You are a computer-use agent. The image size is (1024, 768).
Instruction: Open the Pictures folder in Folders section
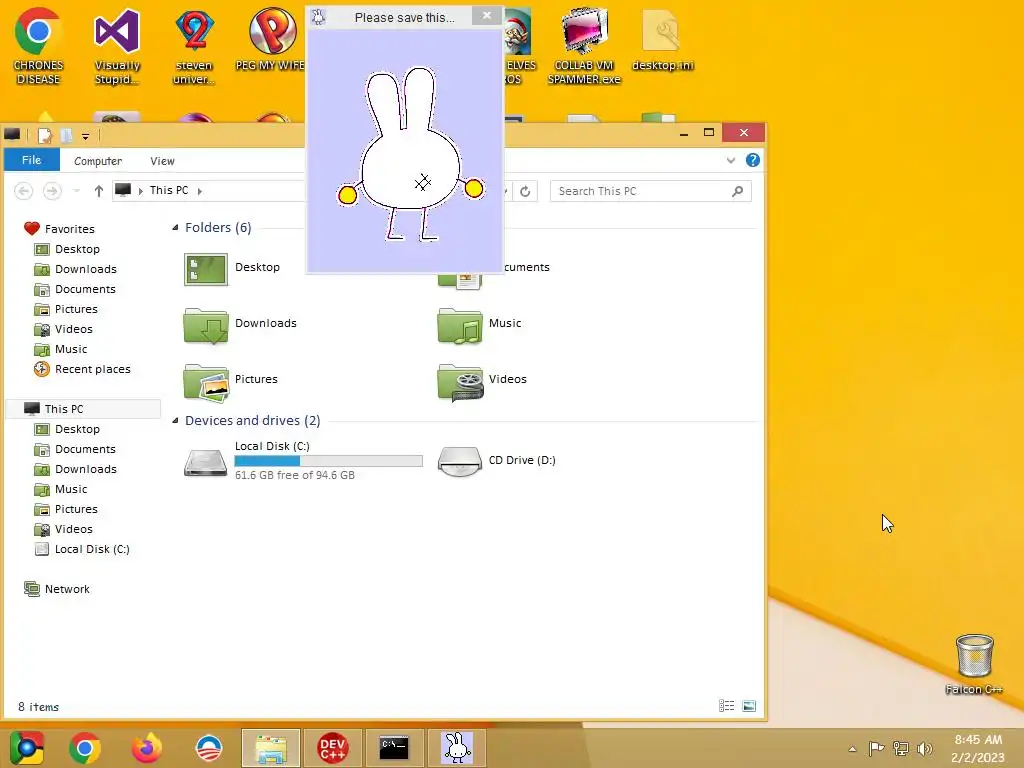click(x=231, y=381)
